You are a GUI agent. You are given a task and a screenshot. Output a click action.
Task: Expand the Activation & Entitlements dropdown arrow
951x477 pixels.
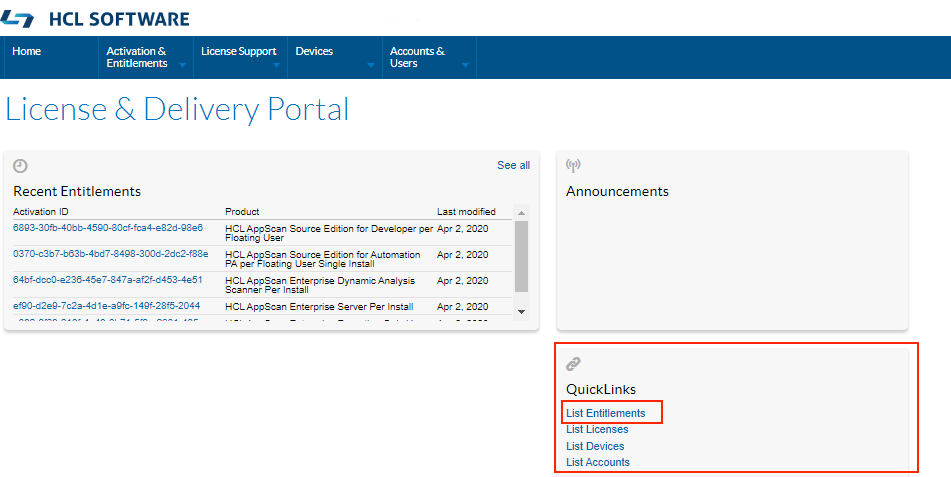pos(182,65)
